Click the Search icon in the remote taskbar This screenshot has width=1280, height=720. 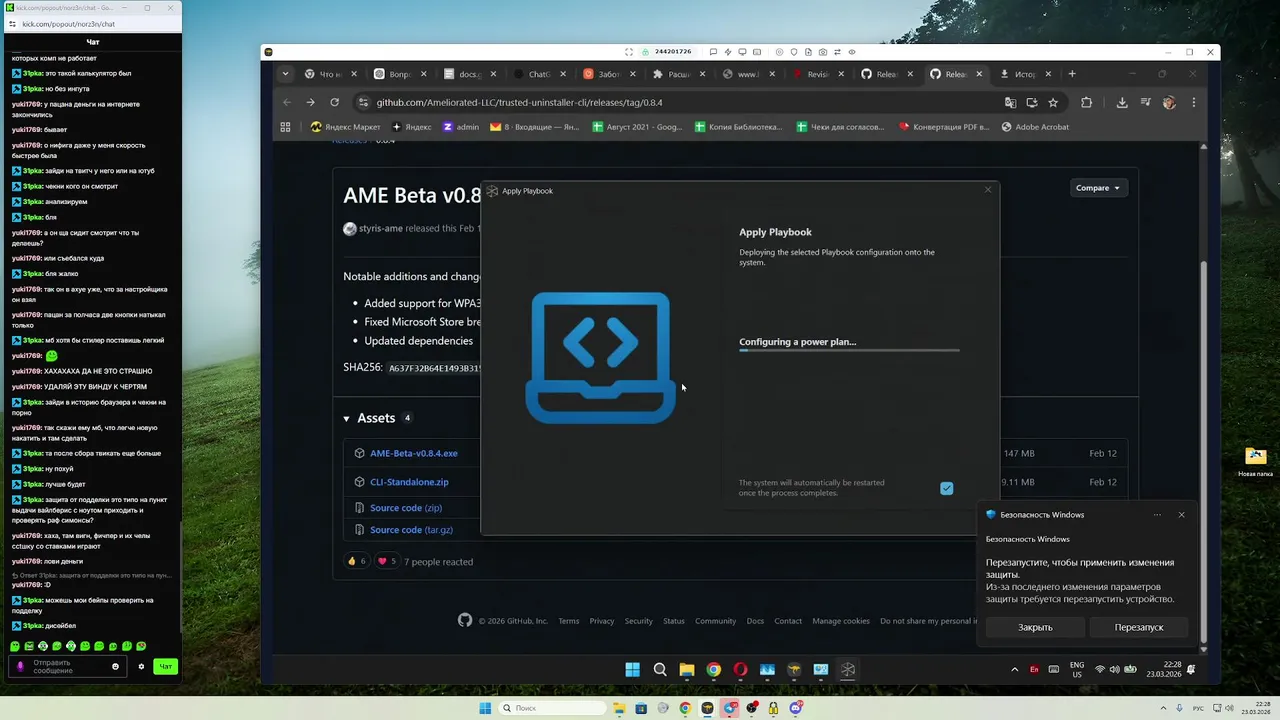point(660,670)
